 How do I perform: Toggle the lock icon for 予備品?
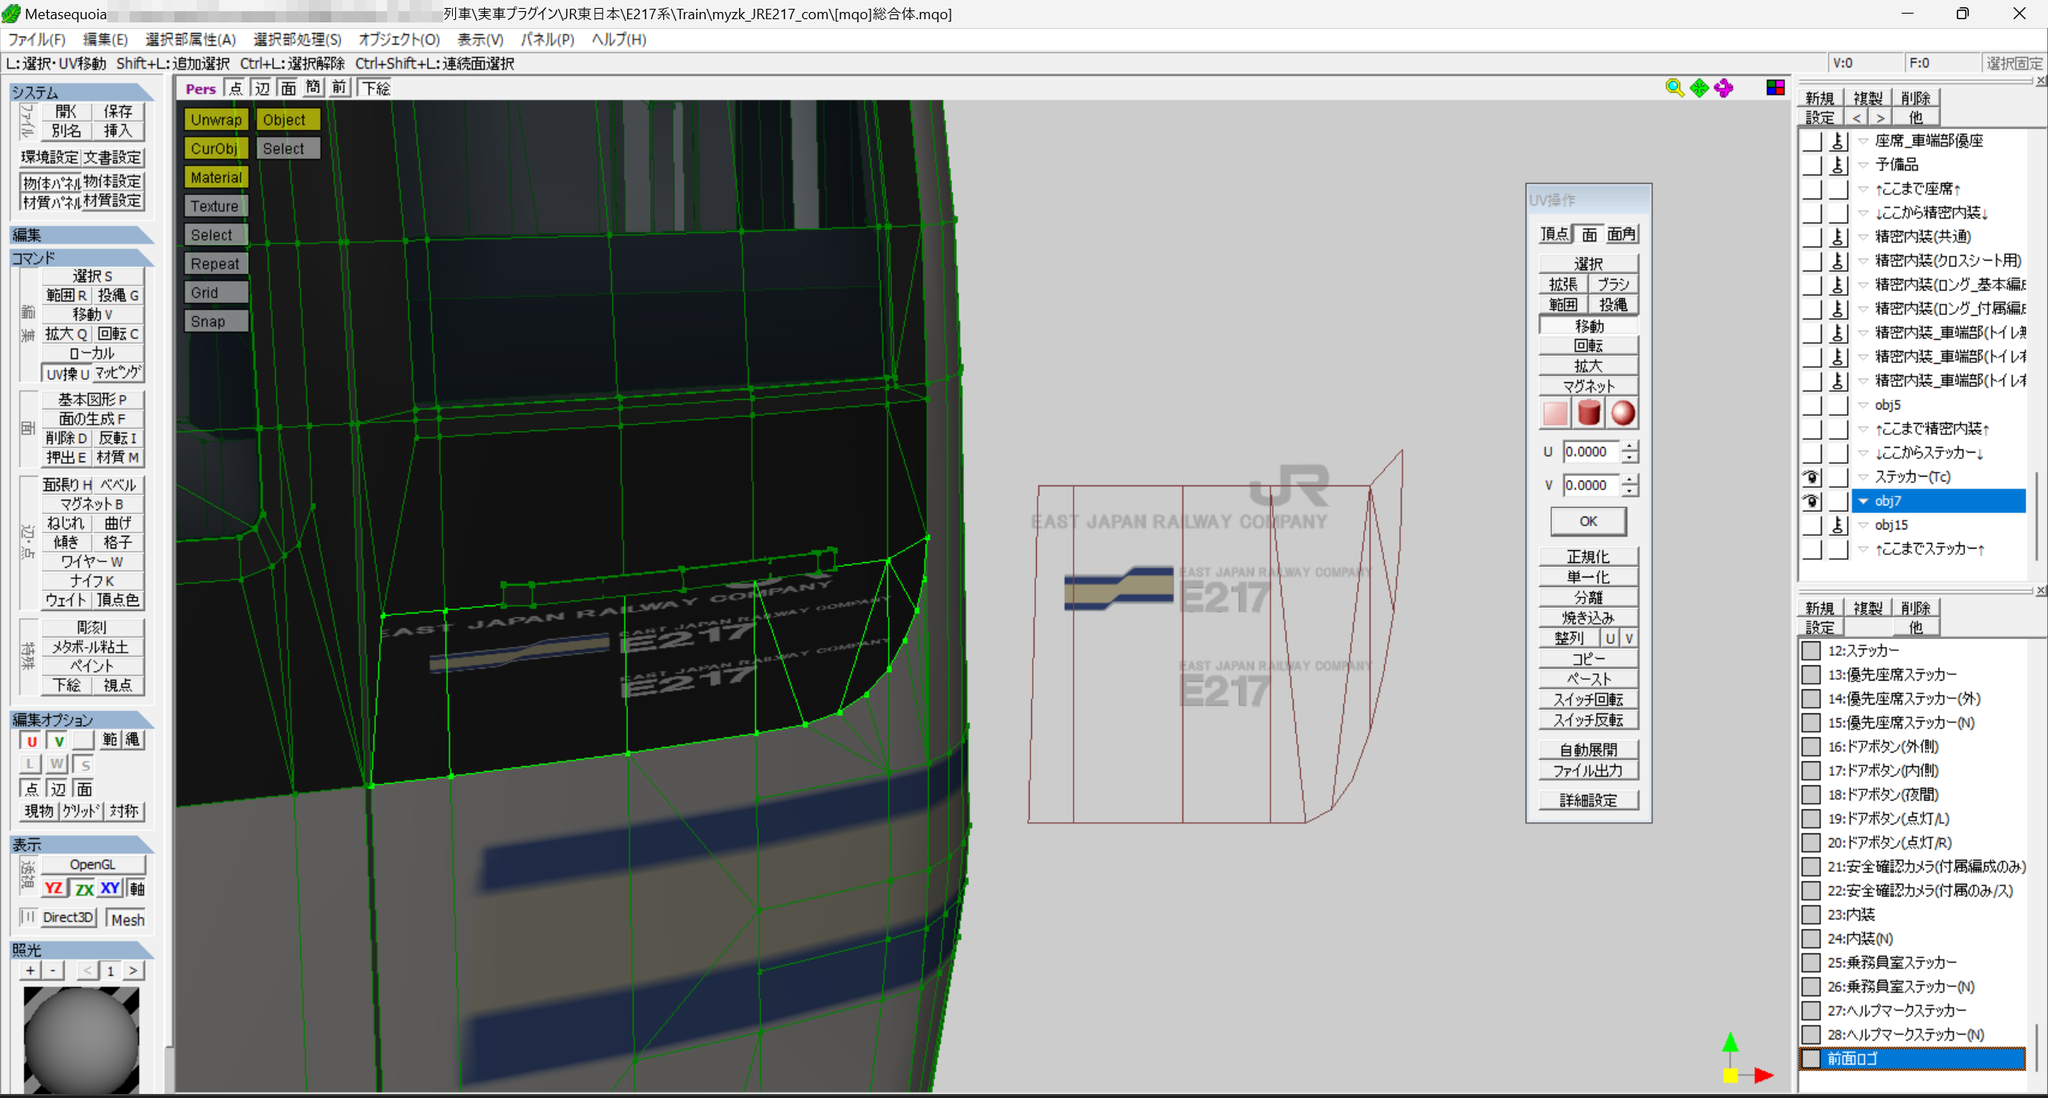coord(1838,165)
